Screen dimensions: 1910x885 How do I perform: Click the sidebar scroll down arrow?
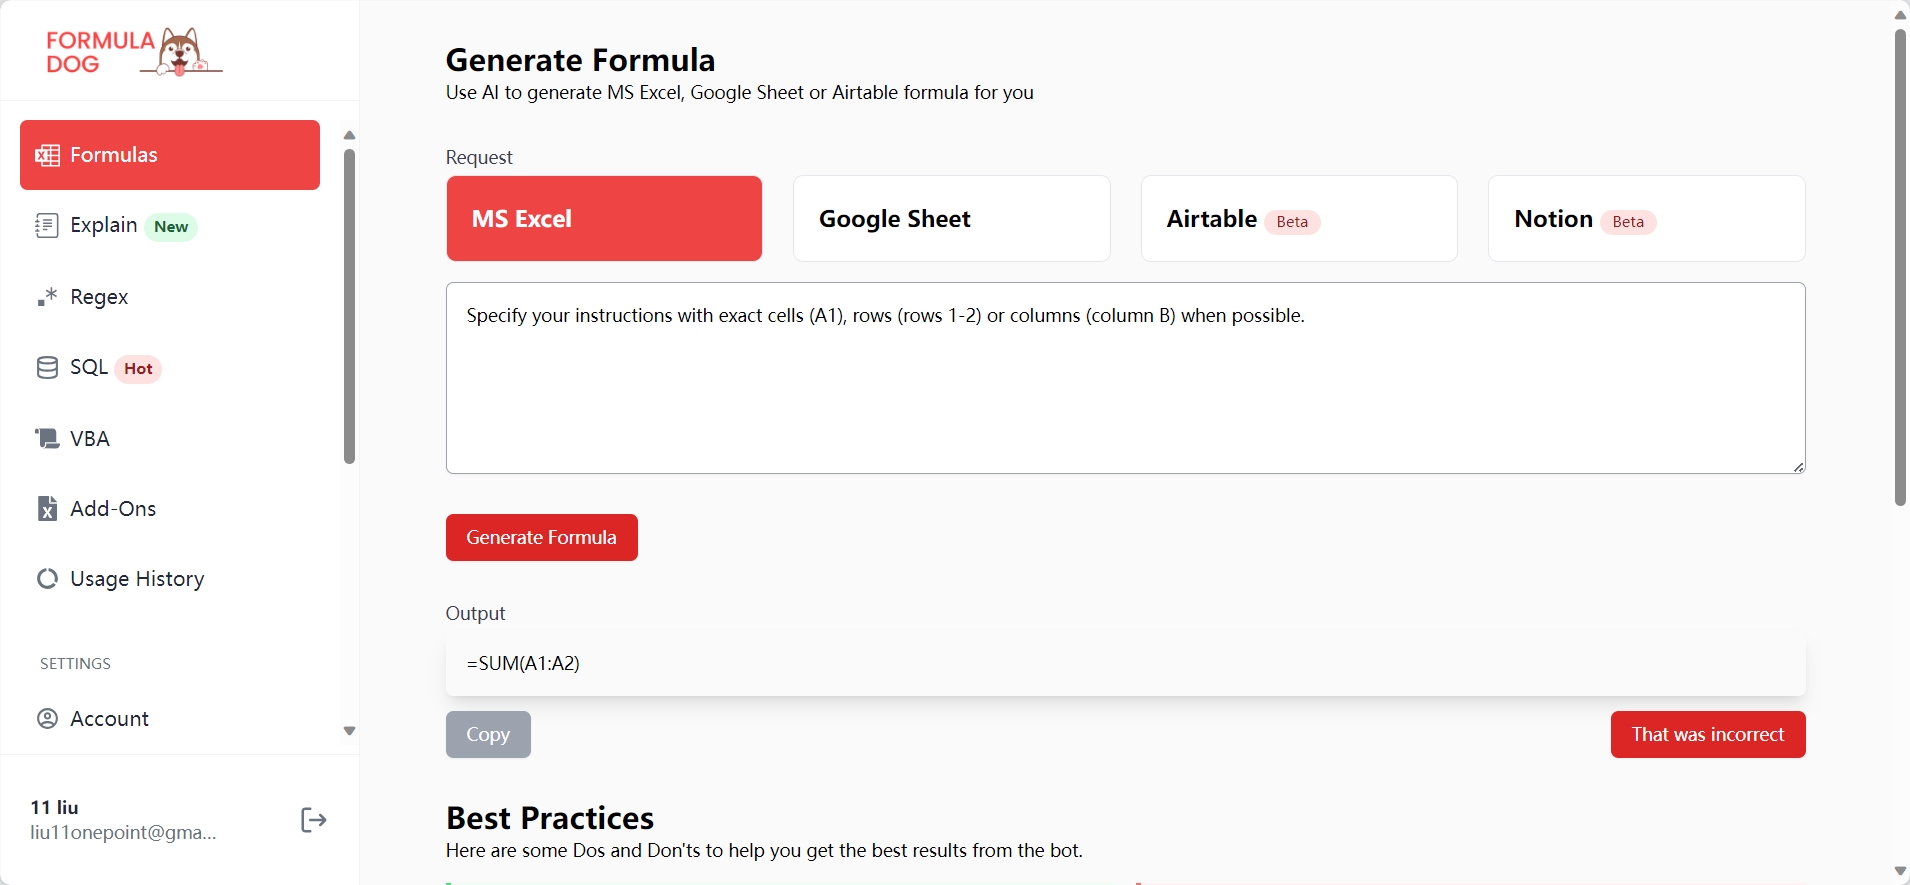click(349, 731)
